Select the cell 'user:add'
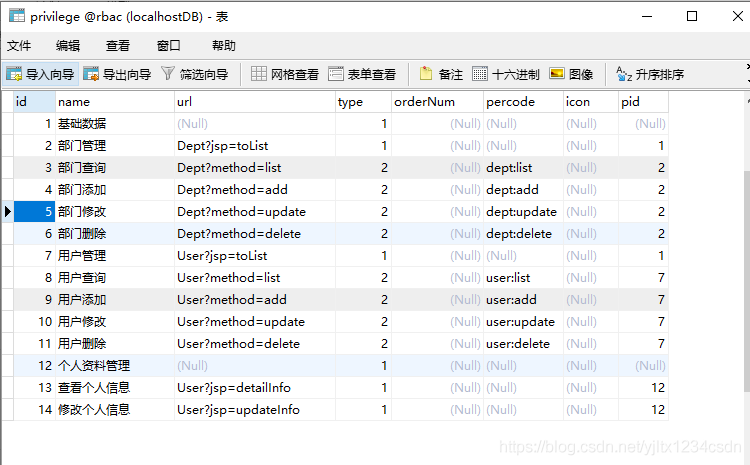 [523, 300]
